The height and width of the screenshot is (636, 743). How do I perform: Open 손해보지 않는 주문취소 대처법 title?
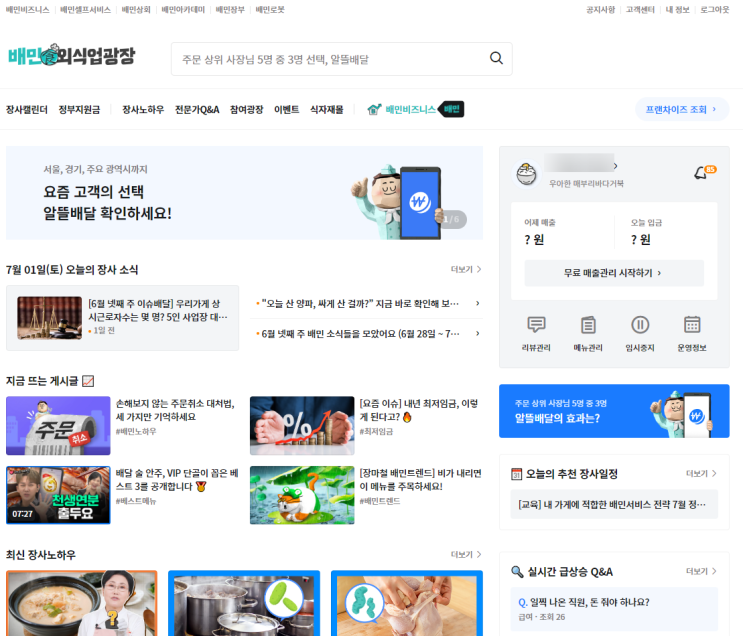click(x=175, y=410)
